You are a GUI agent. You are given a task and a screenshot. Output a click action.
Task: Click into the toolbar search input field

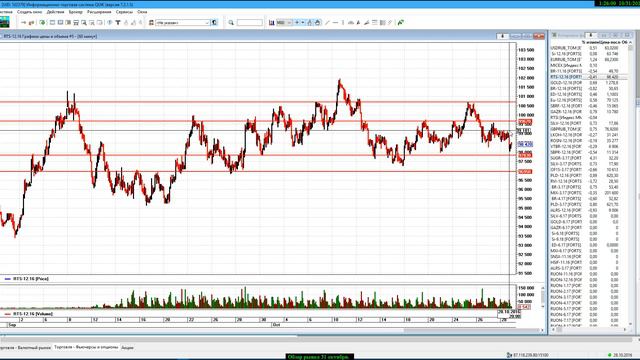click(x=249, y=23)
